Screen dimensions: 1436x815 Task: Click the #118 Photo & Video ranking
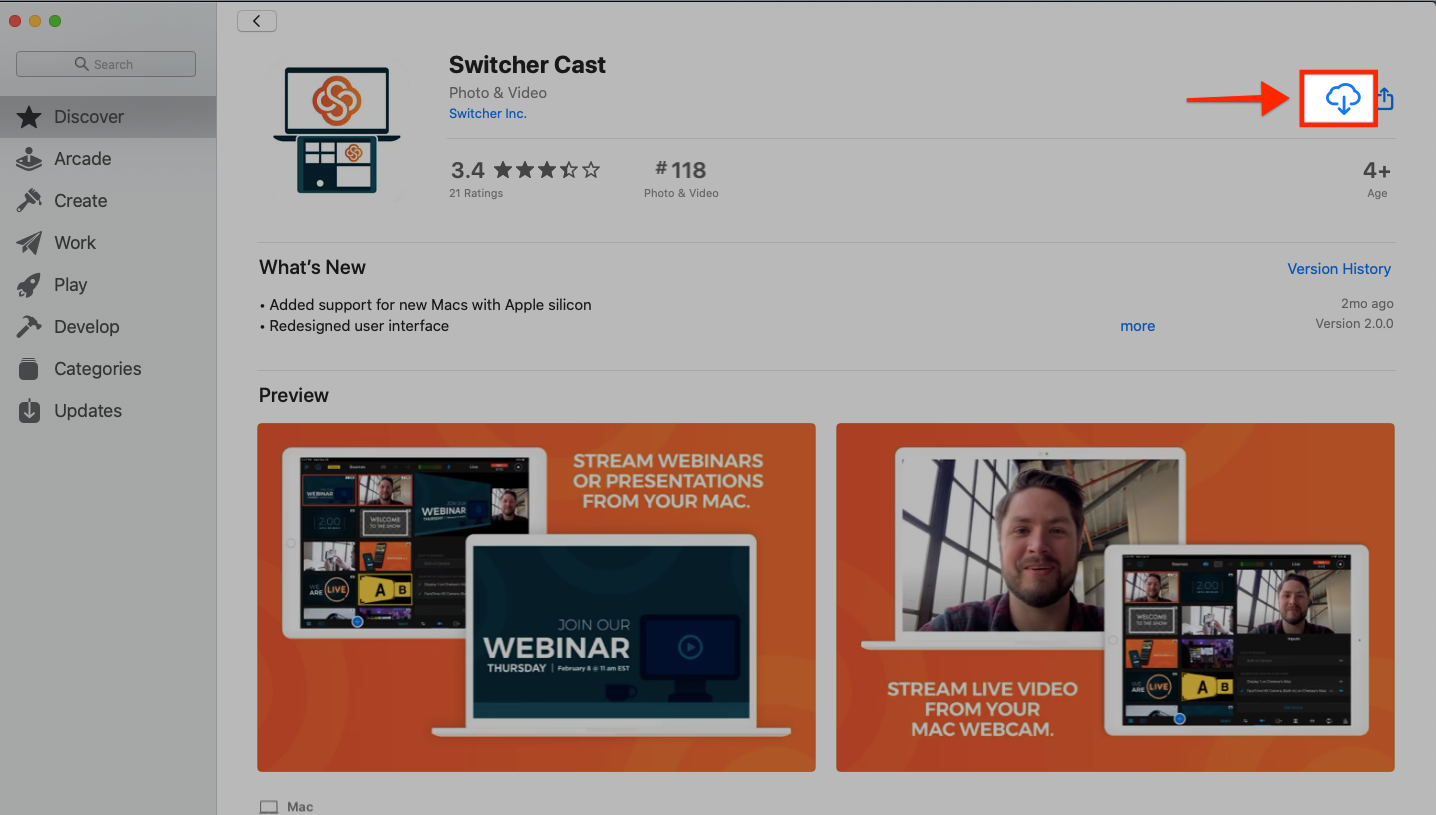click(681, 178)
